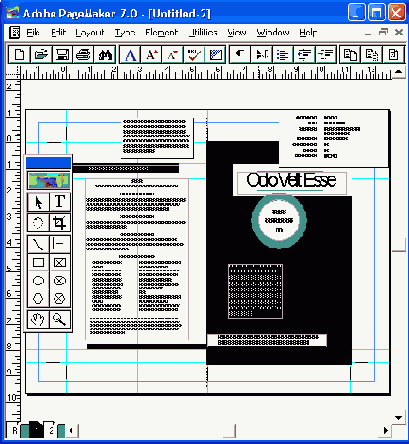
Task: Click the horizontal scrollbar right arrow
Action: pos(386,430)
